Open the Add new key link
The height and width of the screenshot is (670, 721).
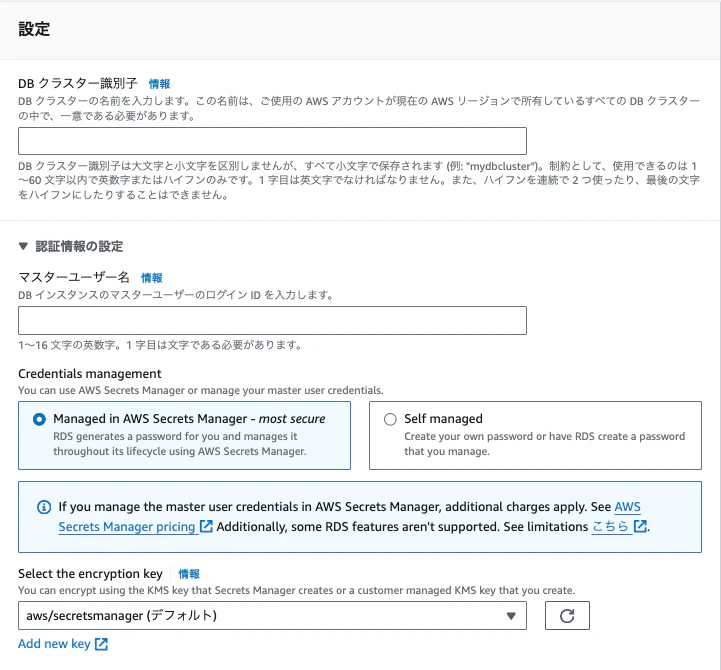pyautogui.click(x=54, y=644)
